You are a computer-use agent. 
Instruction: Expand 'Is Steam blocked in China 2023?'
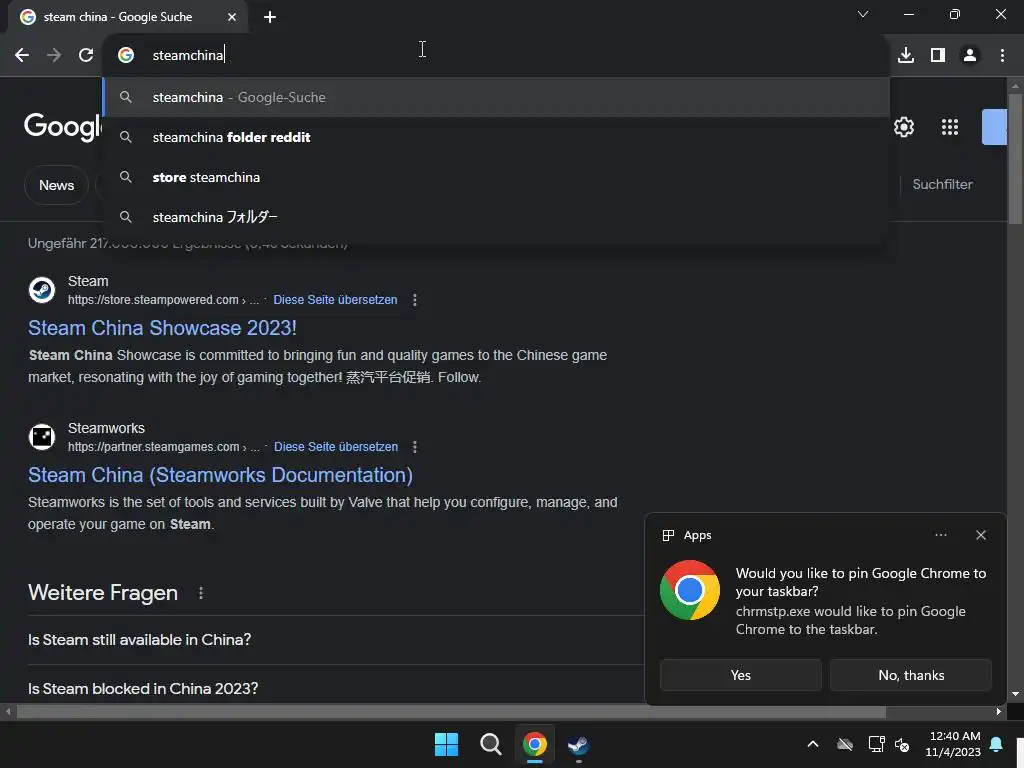coord(336,688)
